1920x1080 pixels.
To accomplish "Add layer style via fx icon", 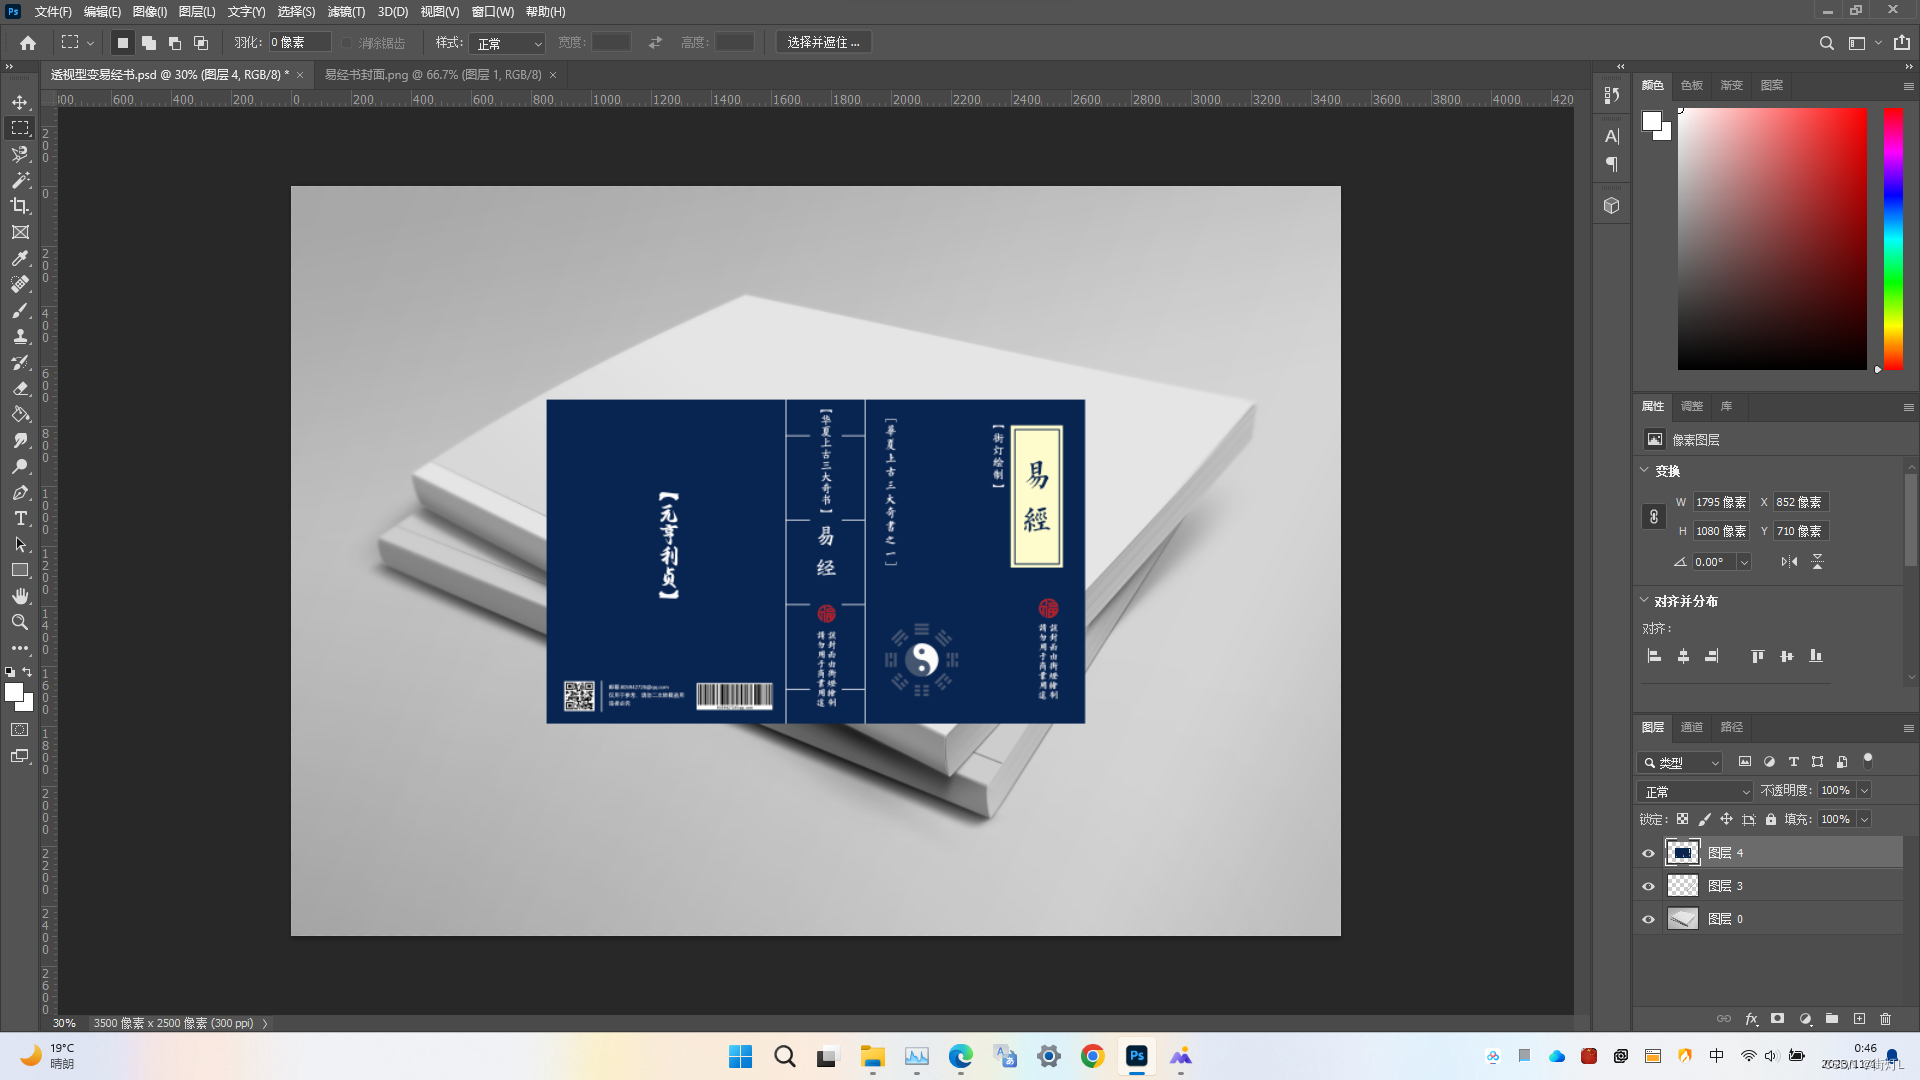I will [1751, 1019].
